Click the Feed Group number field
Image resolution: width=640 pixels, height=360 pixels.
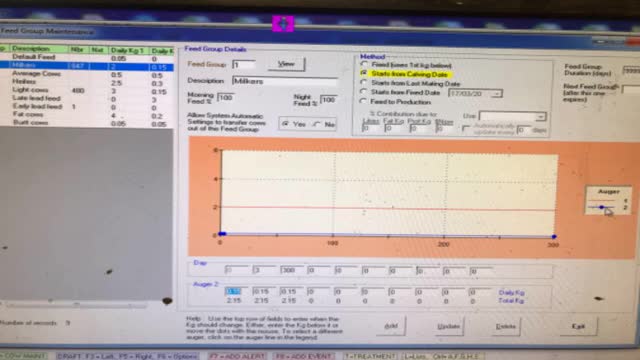click(244, 64)
